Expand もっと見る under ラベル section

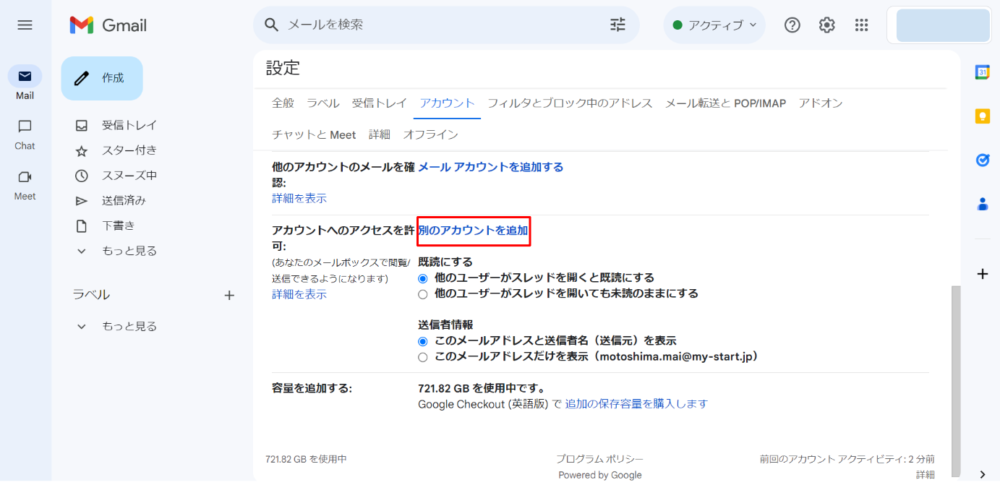129,326
